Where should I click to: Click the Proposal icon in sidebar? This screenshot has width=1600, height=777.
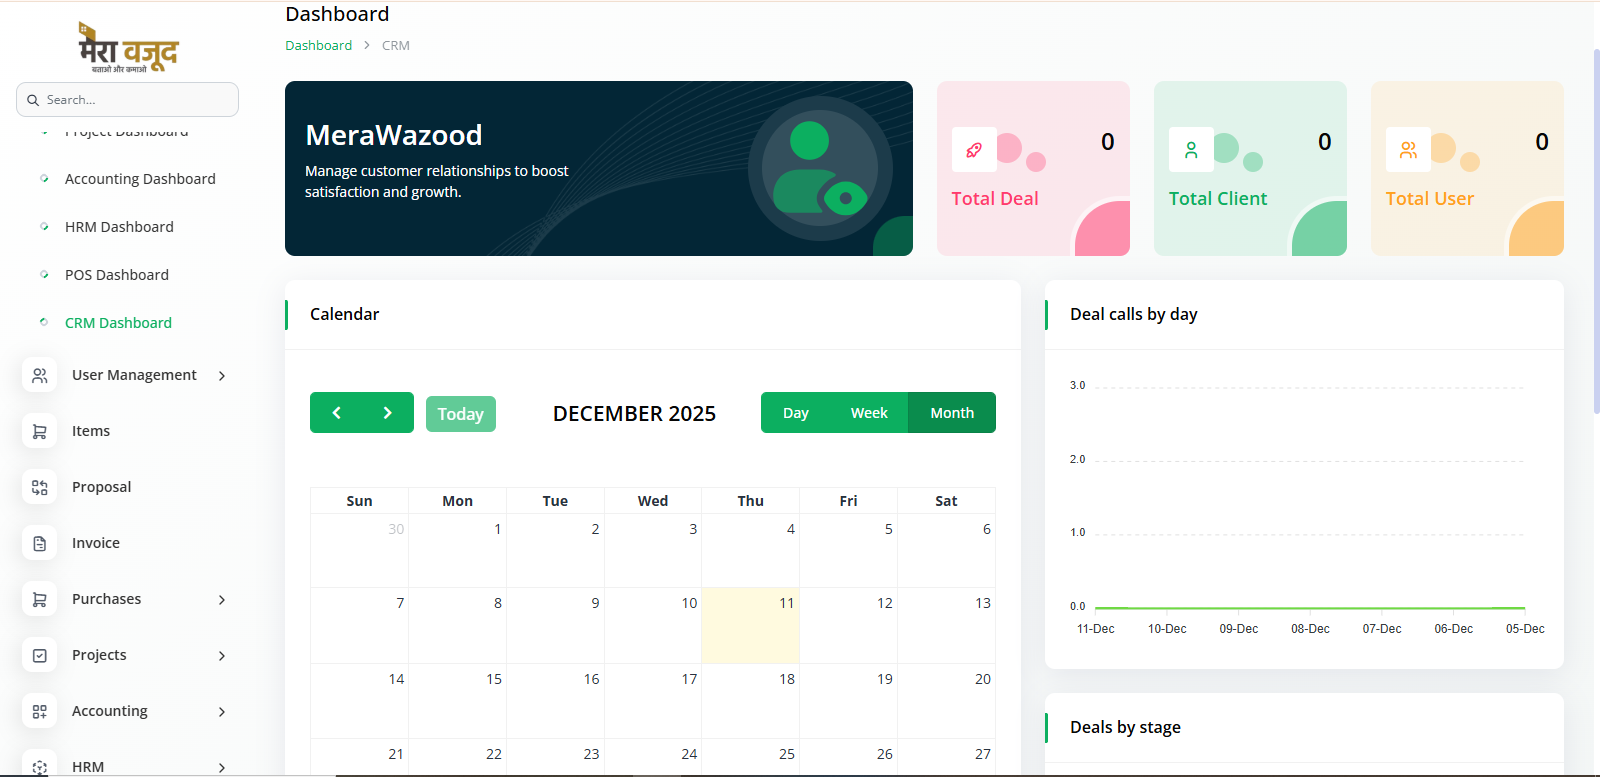coord(39,487)
